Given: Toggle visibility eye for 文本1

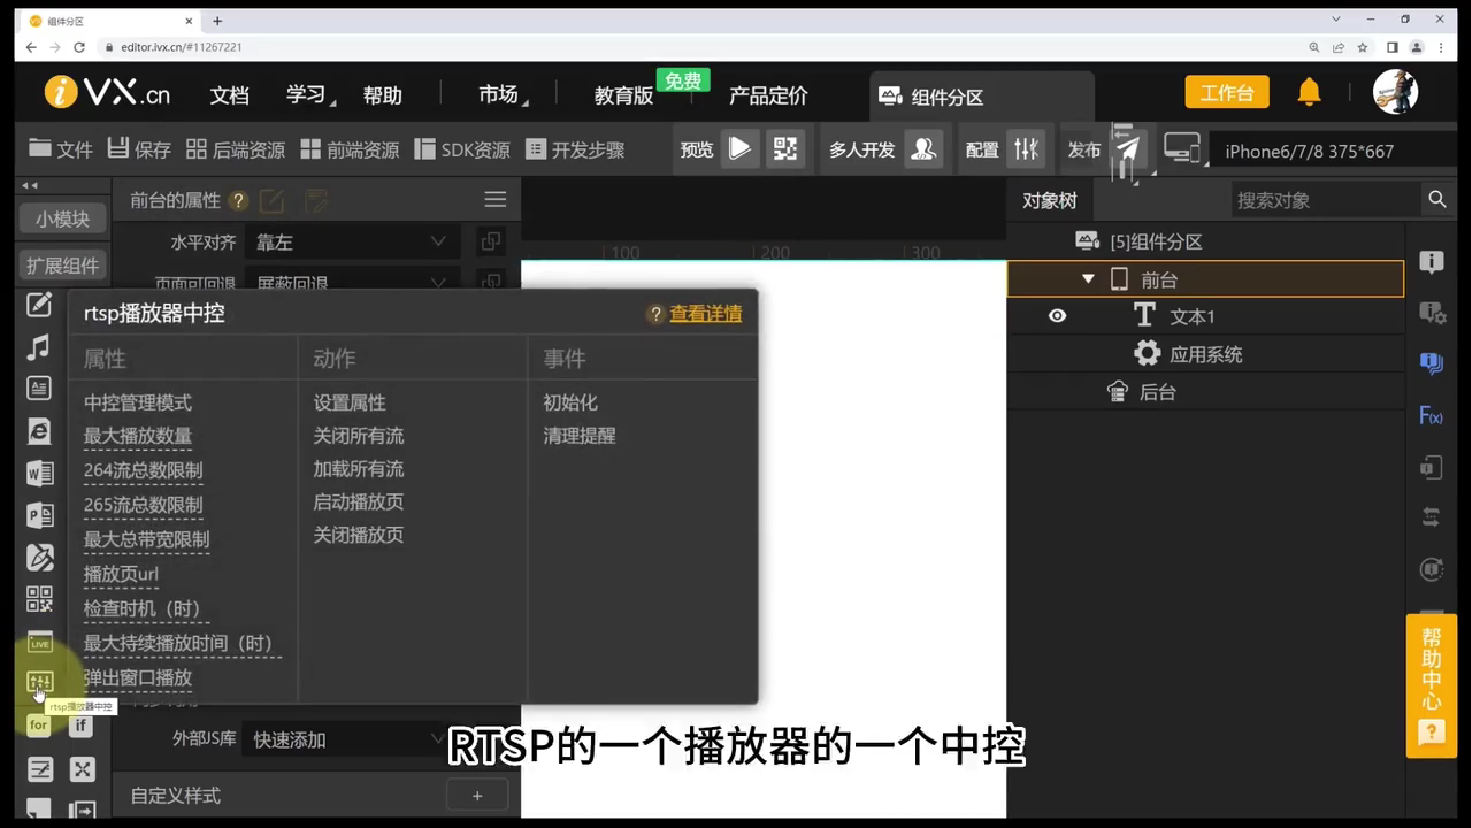Looking at the screenshot, I should pos(1057,316).
